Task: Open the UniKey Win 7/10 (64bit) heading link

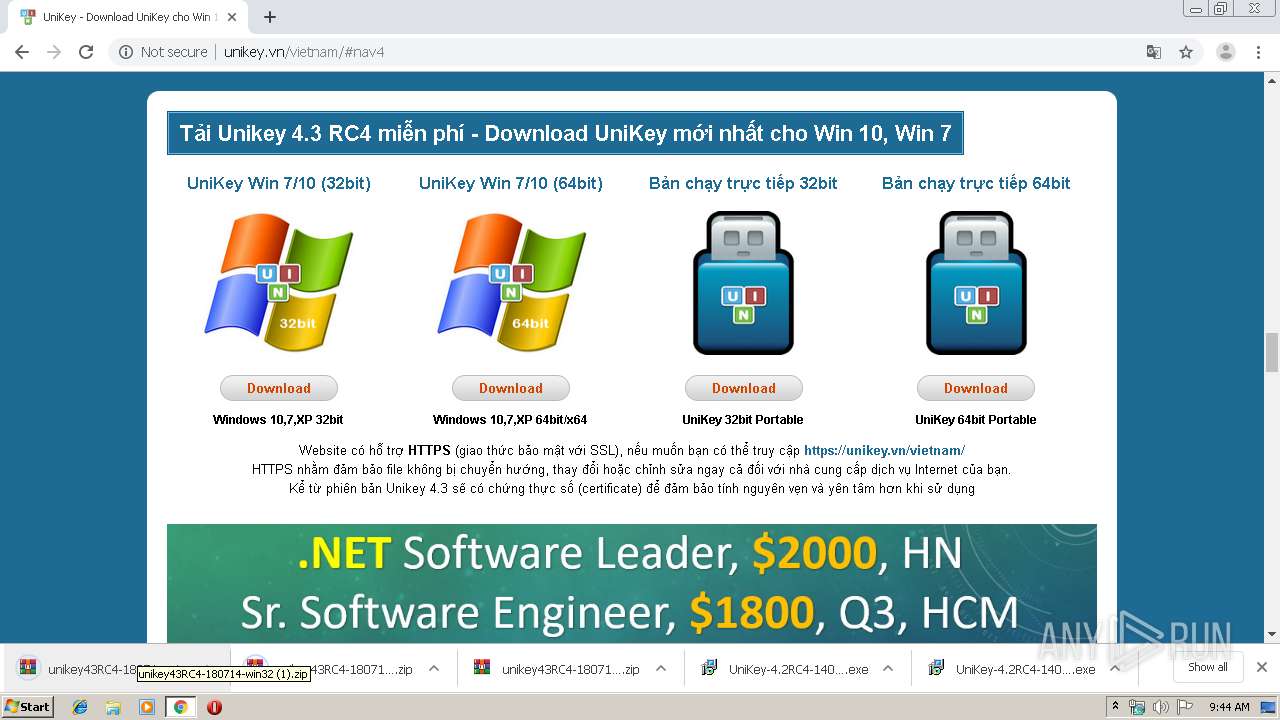Action: (511, 183)
